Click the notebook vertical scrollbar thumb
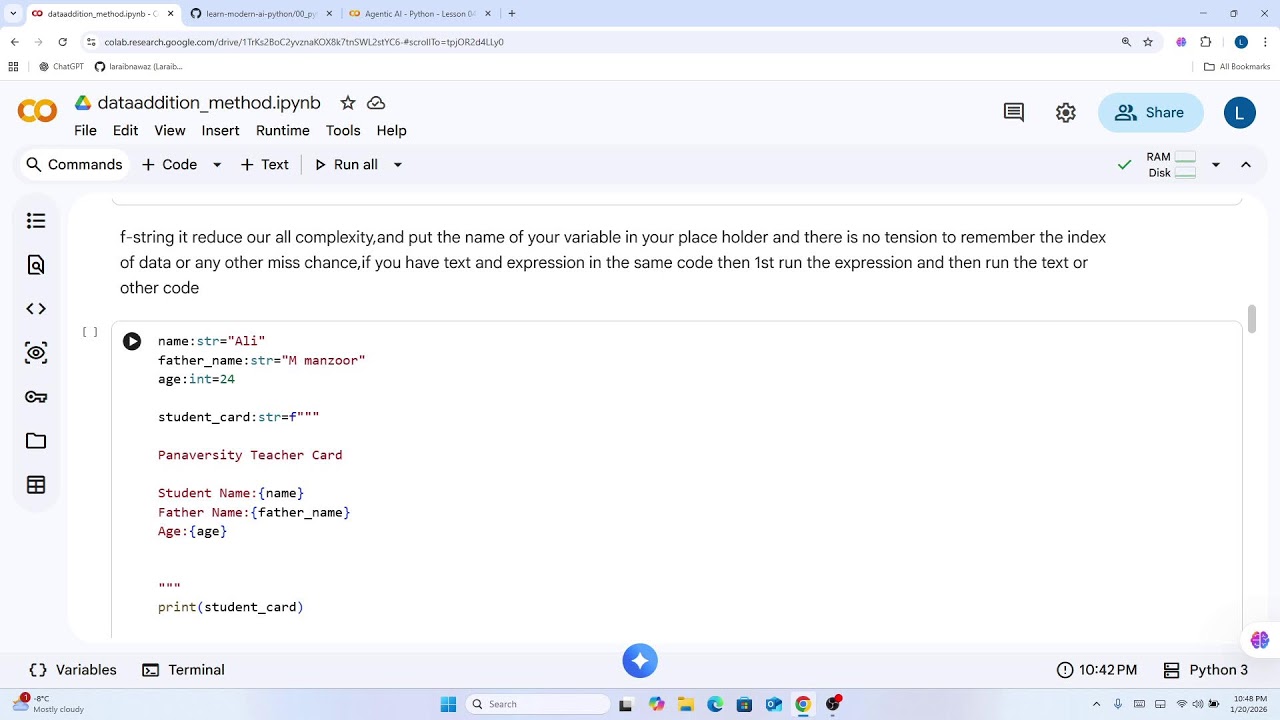Viewport: 1280px width, 720px height. tap(1251, 319)
